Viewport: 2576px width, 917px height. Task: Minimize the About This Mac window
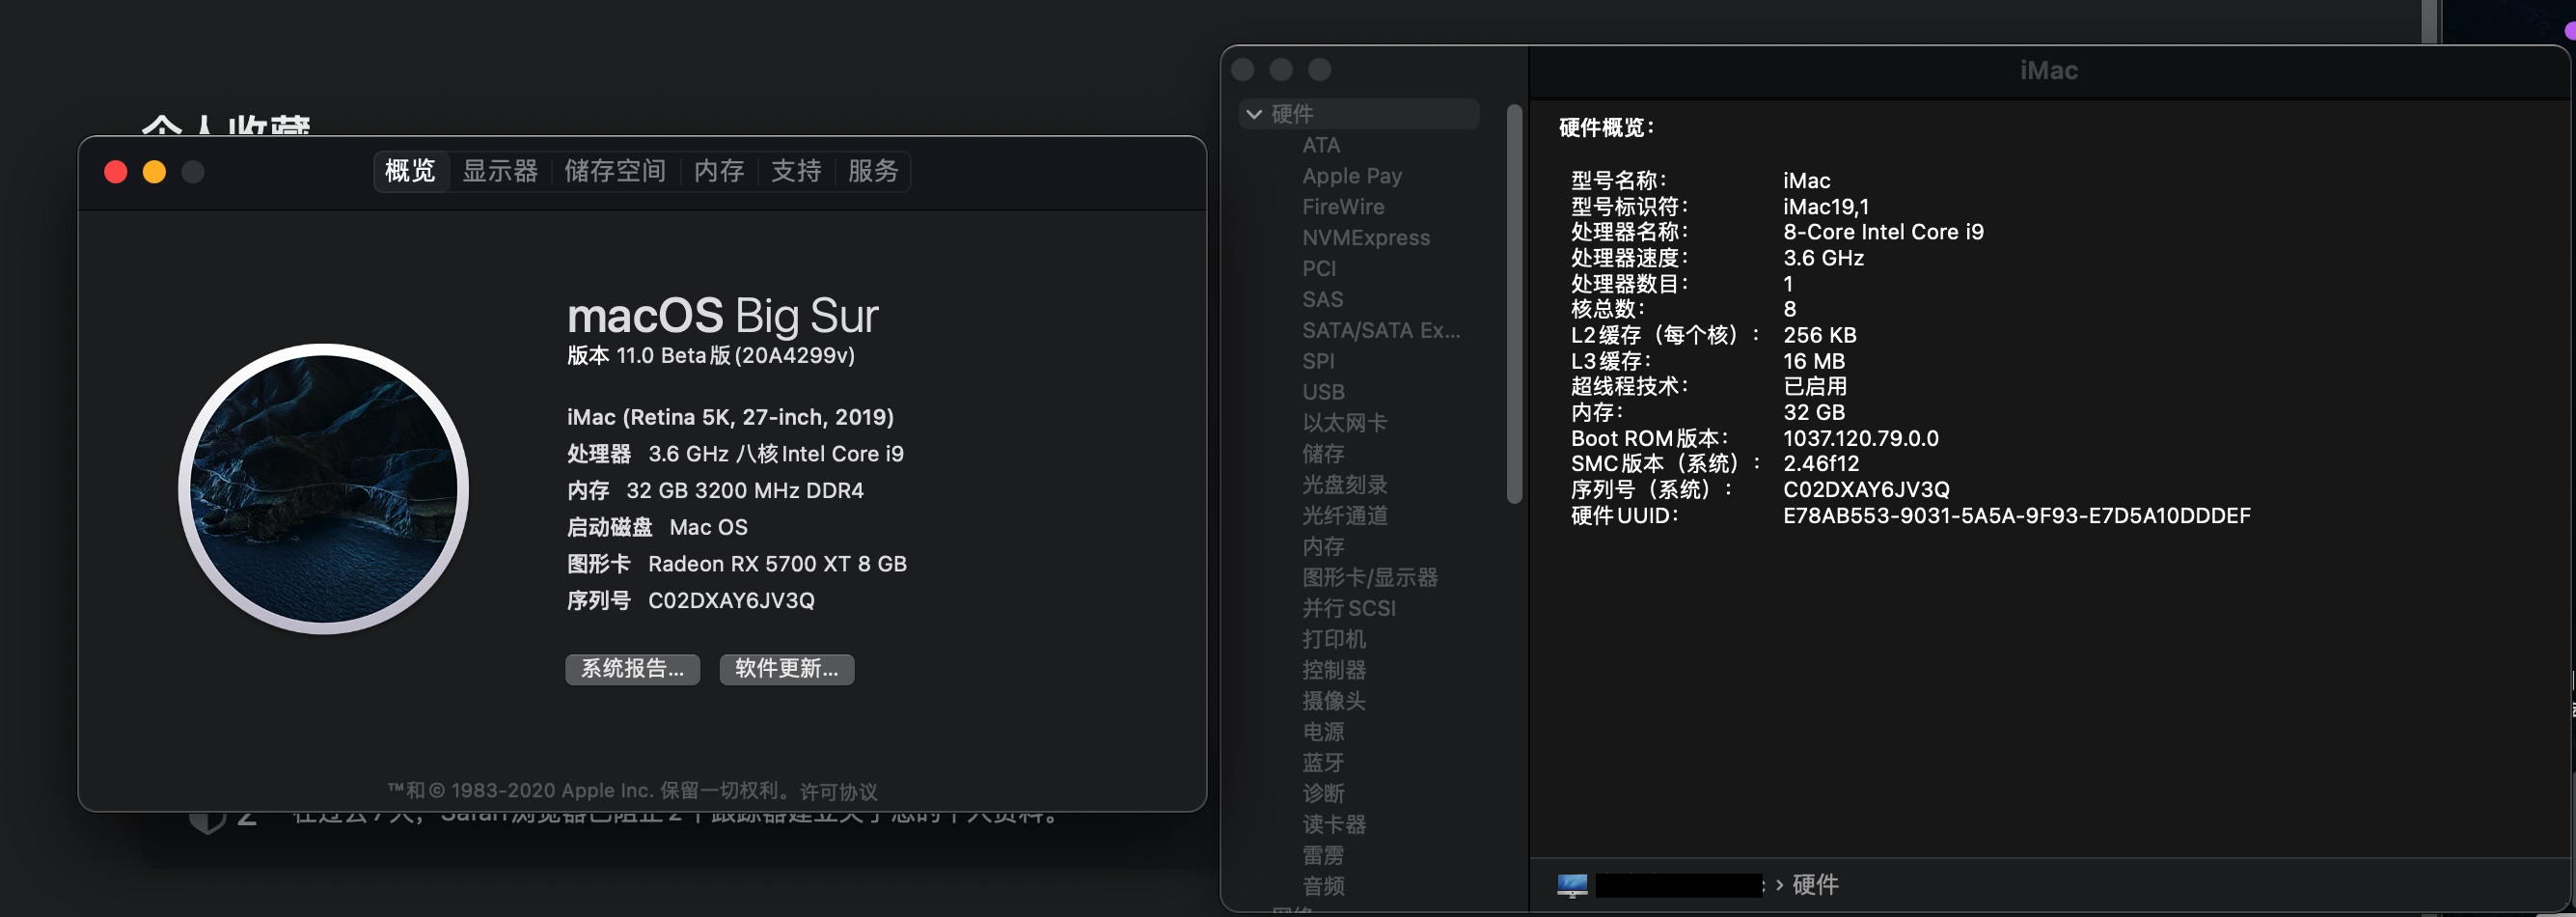pyautogui.click(x=154, y=172)
